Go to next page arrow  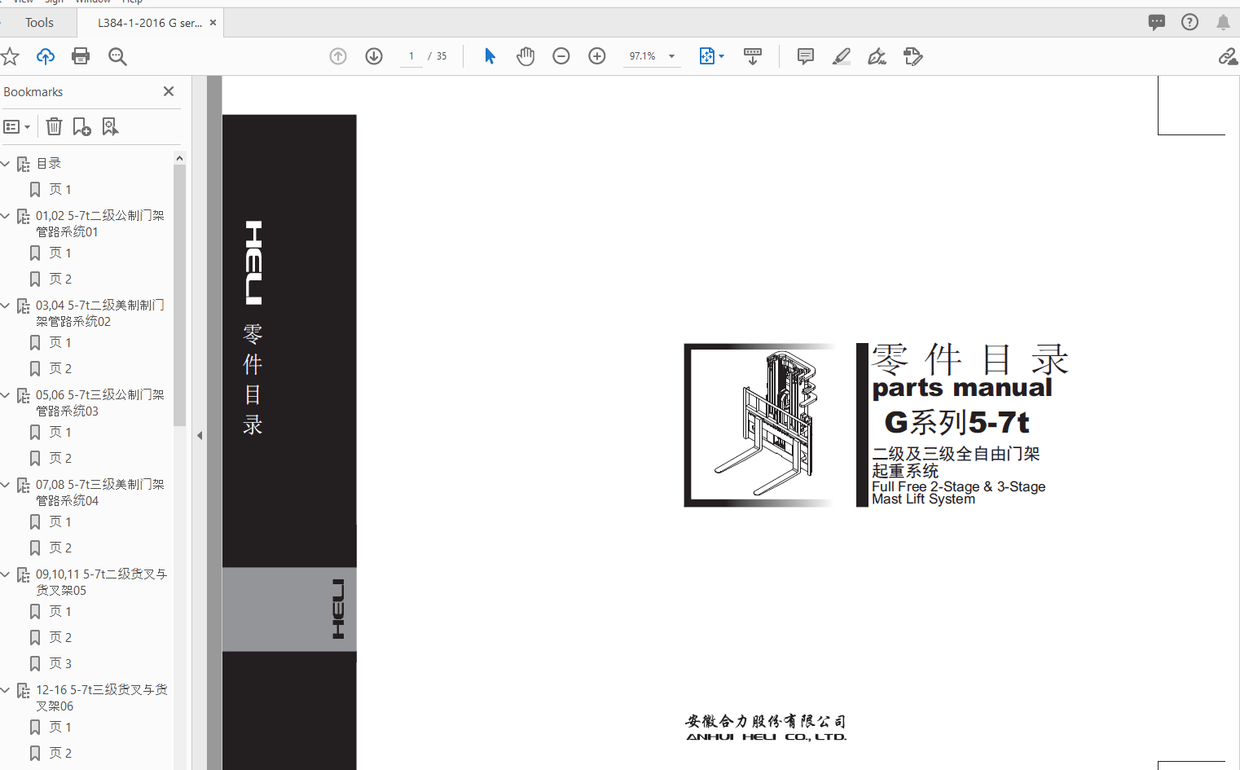(x=374, y=57)
